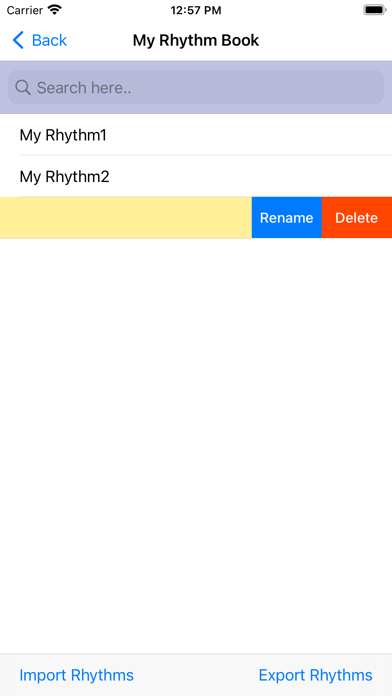Screen dimensions: 392x696
Task: Tap the Wi-Fi status icon
Action: (55, 10)
